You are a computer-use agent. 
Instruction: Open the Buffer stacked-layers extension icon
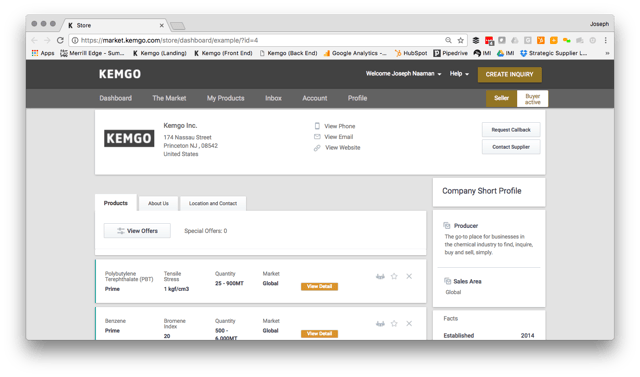[x=476, y=40]
